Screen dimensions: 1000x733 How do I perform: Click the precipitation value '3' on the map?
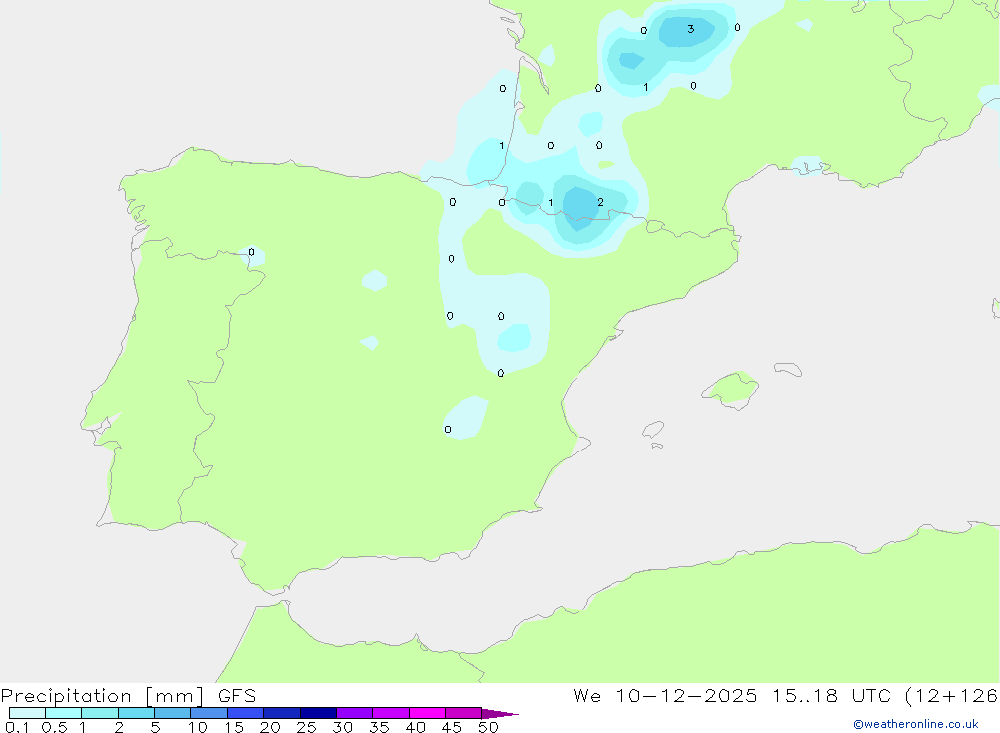(x=691, y=29)
